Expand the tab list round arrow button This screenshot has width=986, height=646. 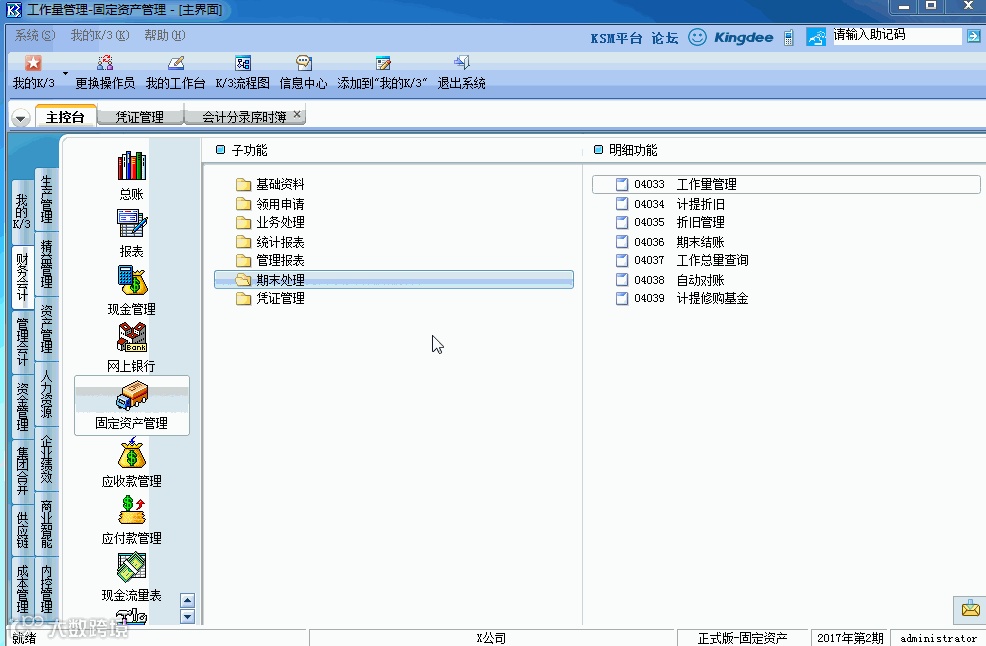(x=21, y=118)
